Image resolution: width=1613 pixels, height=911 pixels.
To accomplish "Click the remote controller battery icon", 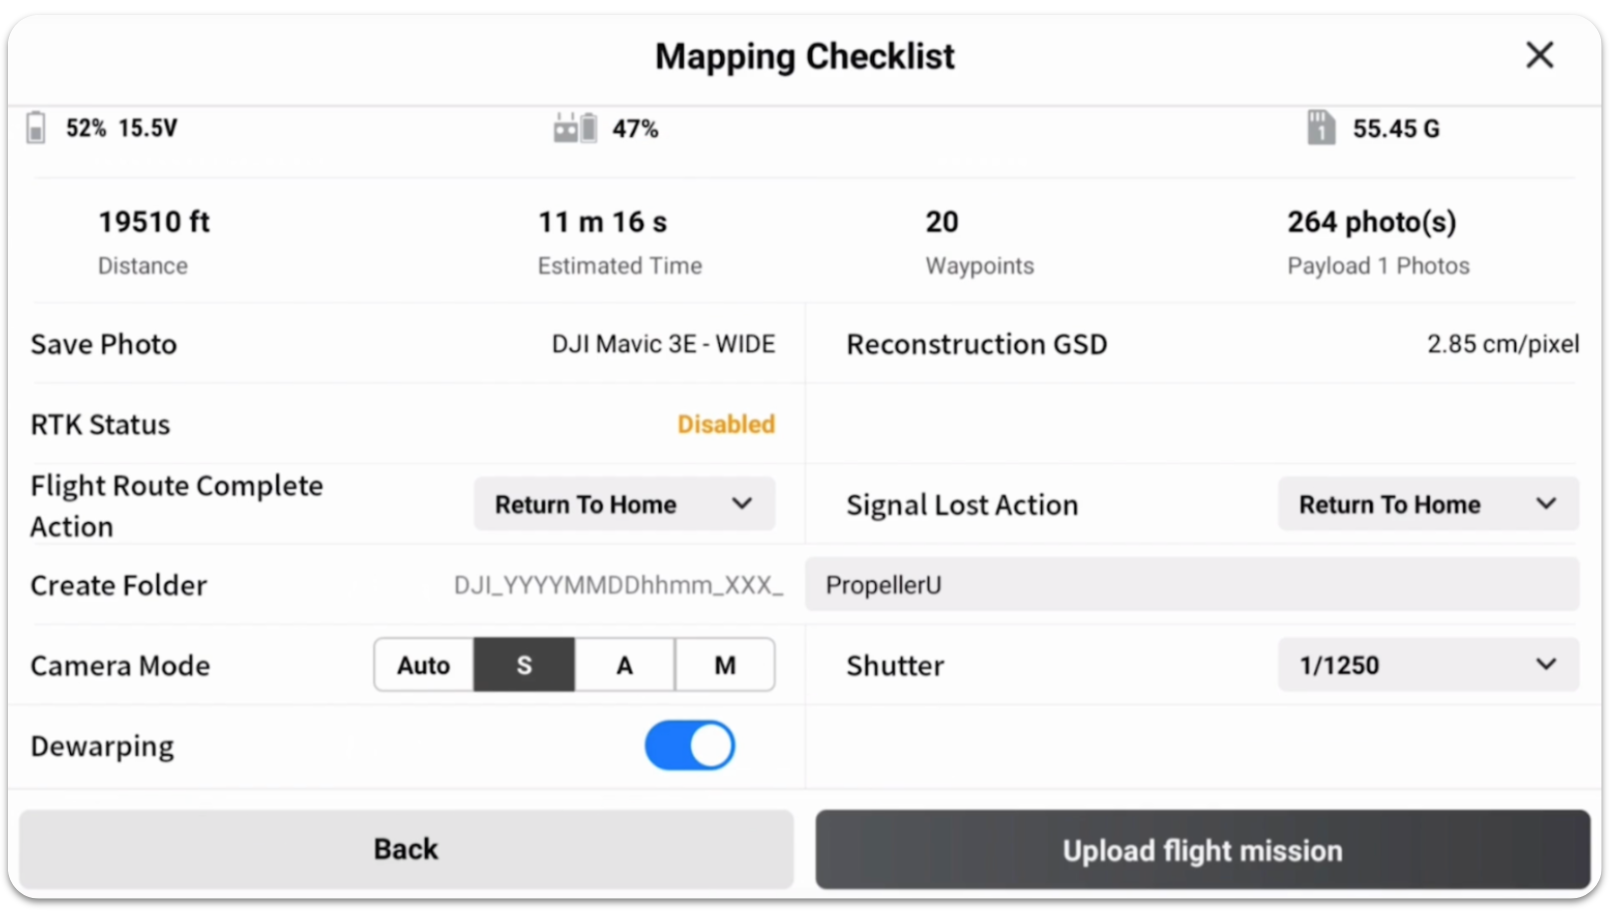I will 575,128.
